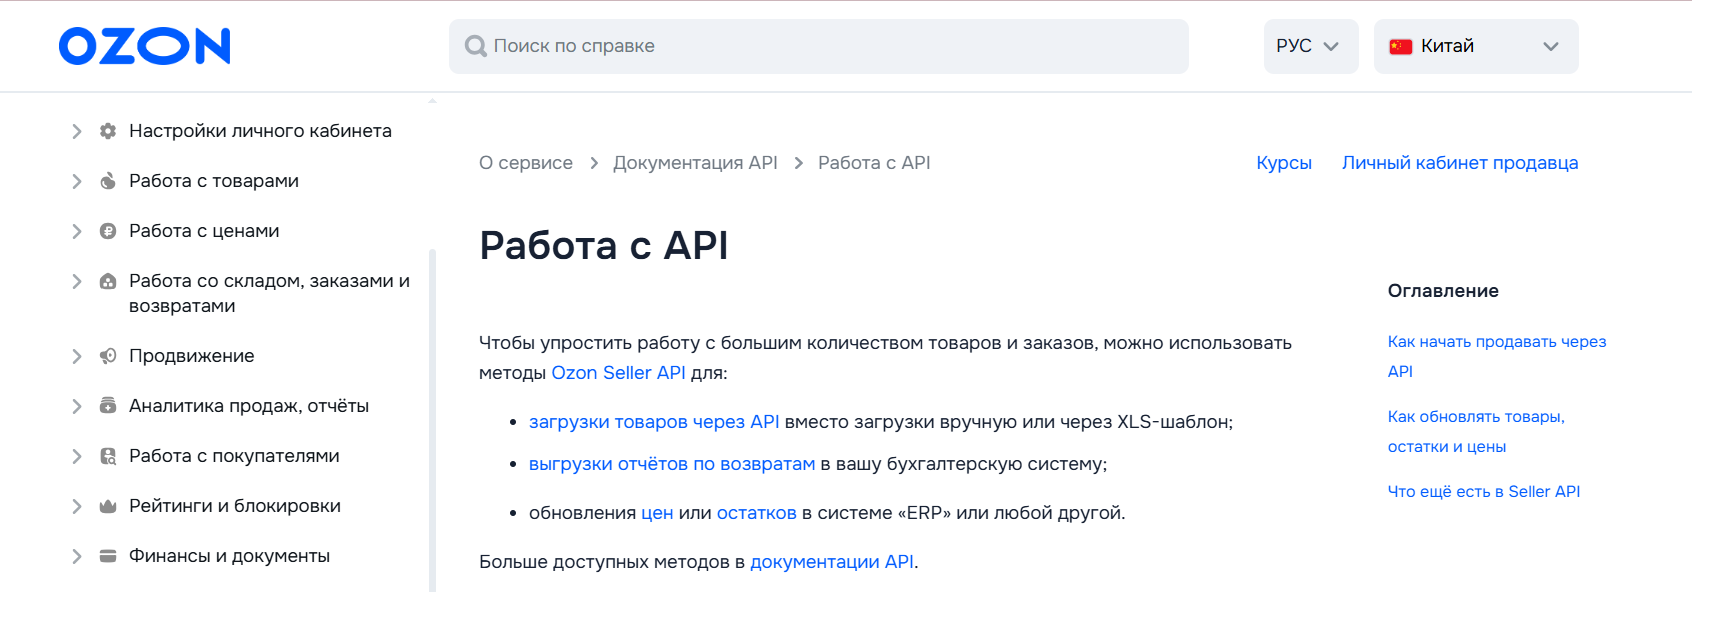Screen dimensions: 1732x628
Task: Click the China flag icon
Action: point(1401,46)
